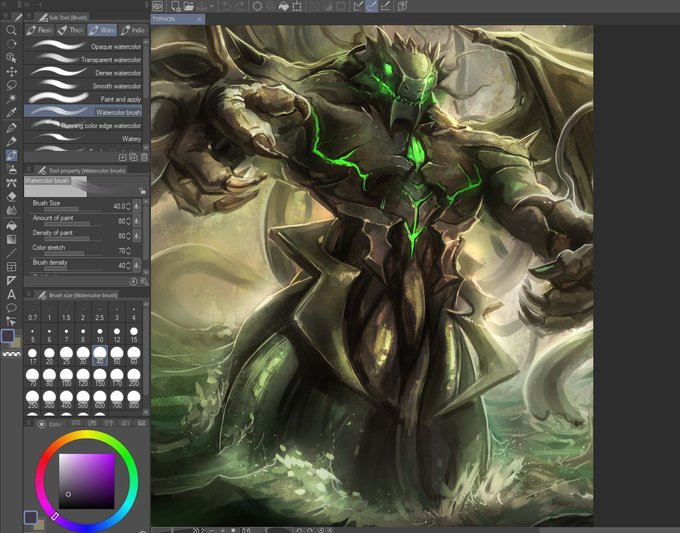Toggle the sub tool lock icon

pos(142,191)
